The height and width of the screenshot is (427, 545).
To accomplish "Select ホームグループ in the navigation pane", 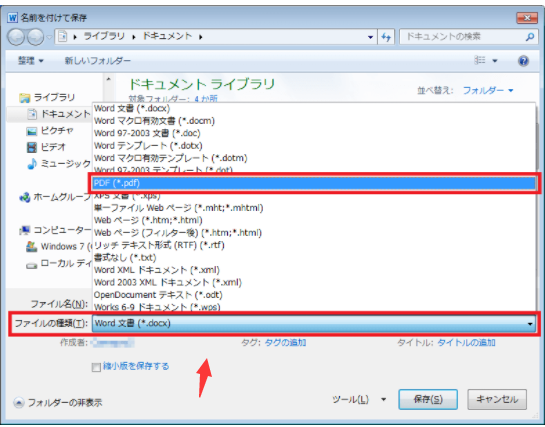I will (55, 197).
